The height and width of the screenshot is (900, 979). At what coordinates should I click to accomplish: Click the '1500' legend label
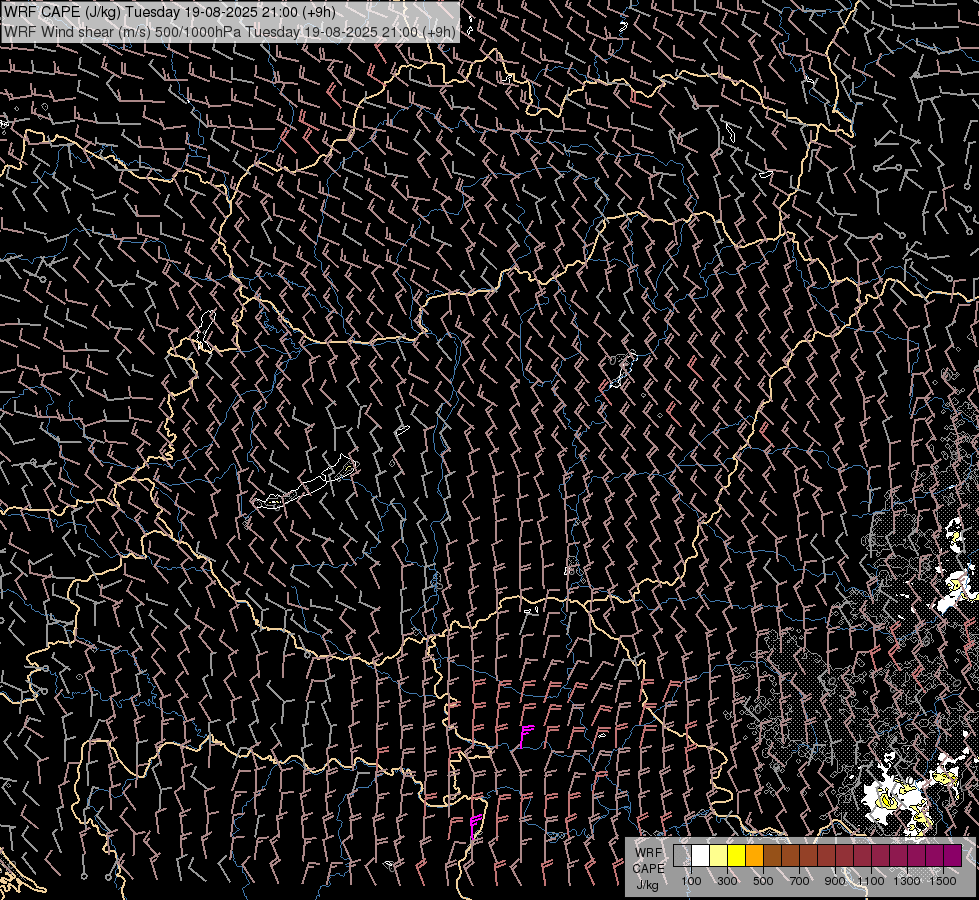pyautogui.click(x=943, y=881)
